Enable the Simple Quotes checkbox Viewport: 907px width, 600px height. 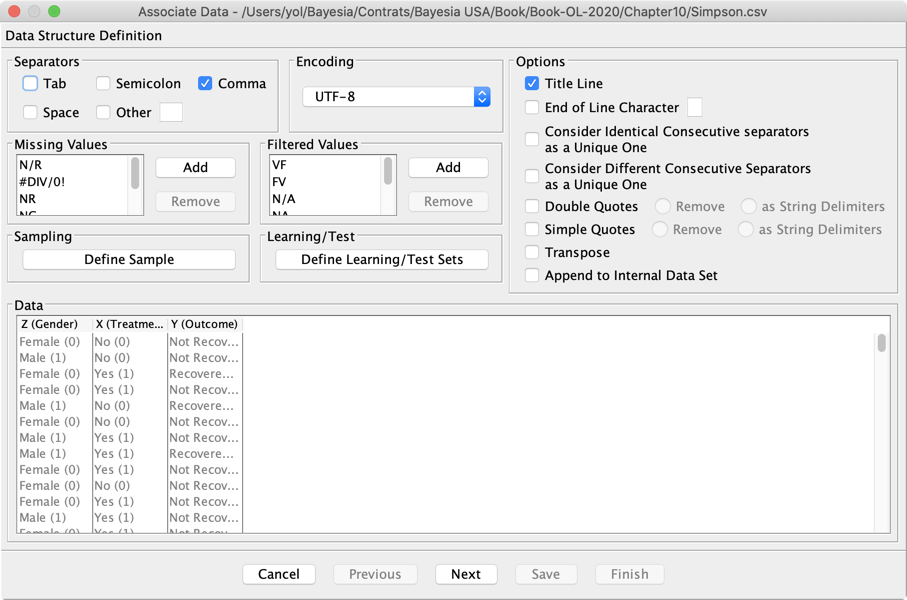532,230
